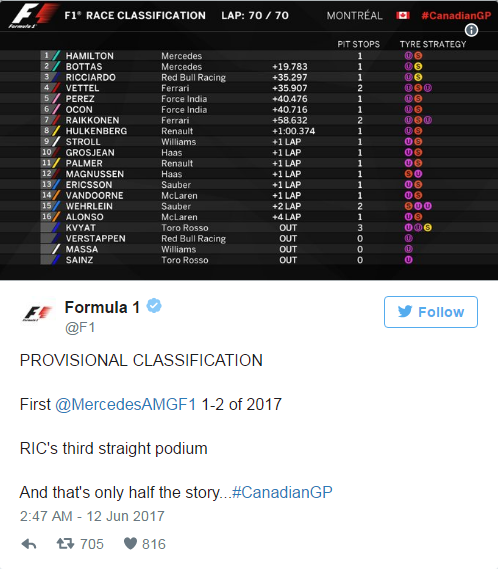498x569 pixels.
Task: Click the reply arrow icon
Action: [29, 544]
